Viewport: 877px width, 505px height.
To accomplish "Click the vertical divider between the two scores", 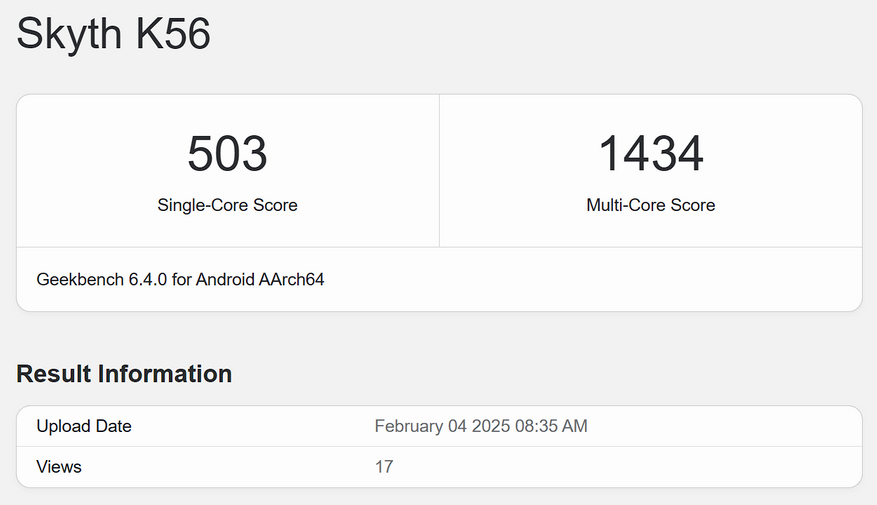I will click(439, 170).
